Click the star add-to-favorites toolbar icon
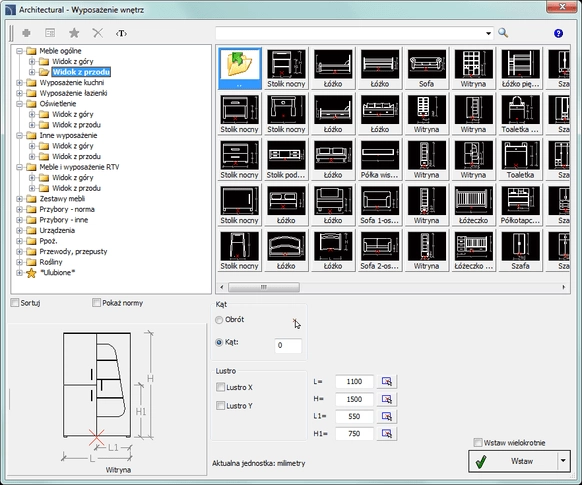Viewport: 582px width, 485px height. coord(74,33)
